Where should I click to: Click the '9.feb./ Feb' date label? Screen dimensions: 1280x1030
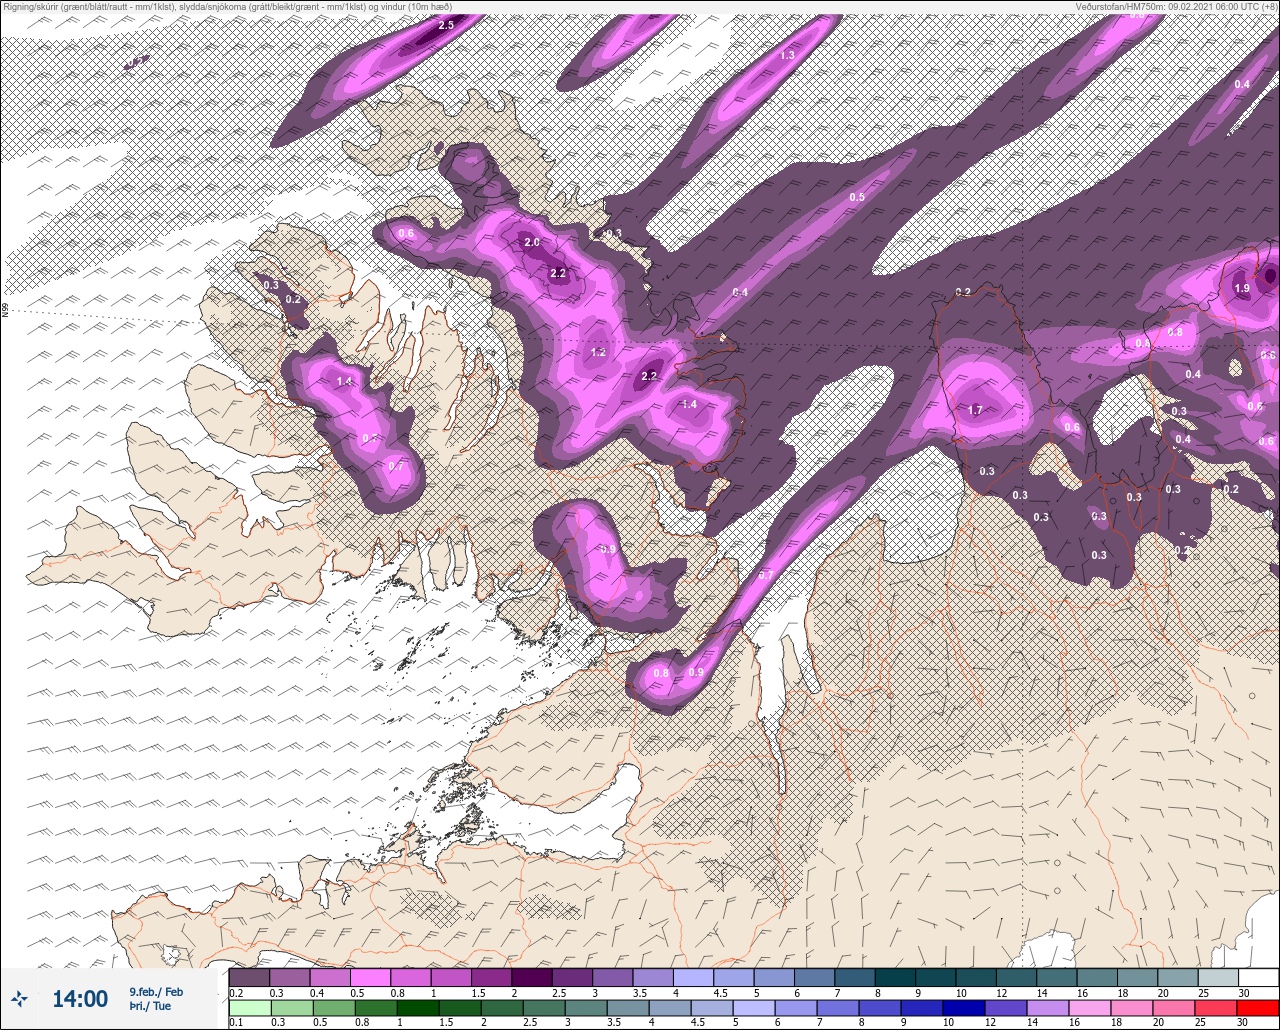tap(156, 991)
